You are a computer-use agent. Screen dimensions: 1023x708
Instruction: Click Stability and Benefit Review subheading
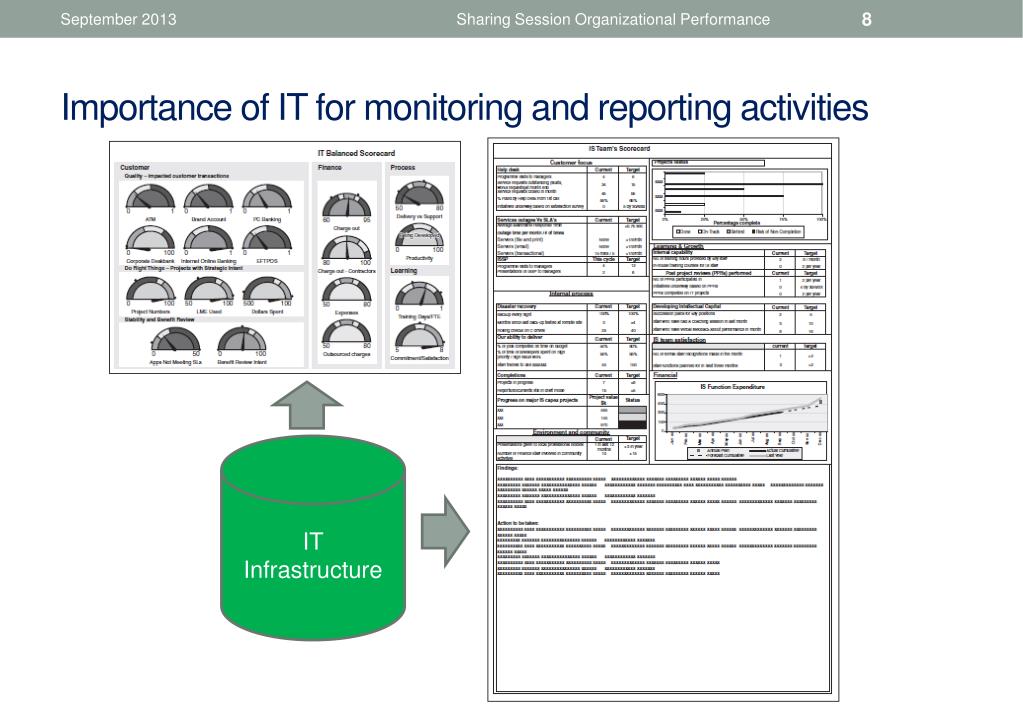tap(159, 320)
